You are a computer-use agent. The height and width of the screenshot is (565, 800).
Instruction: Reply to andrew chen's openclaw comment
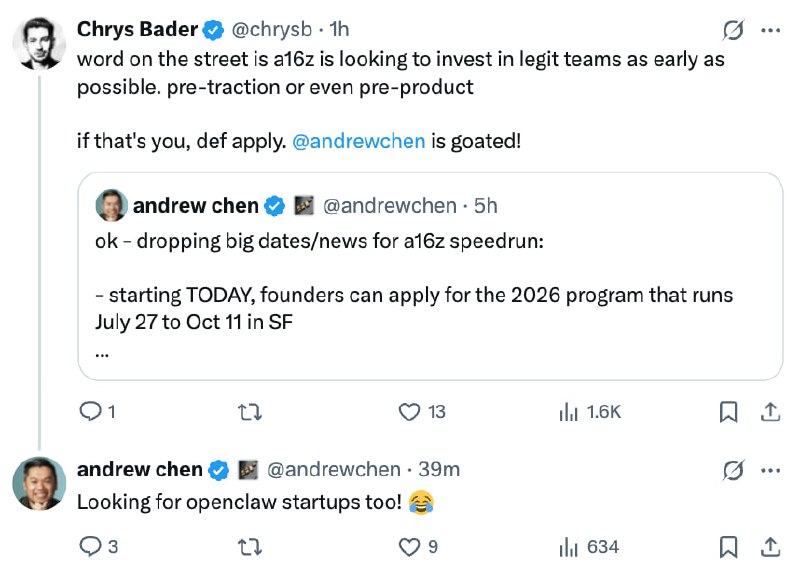click(91, 546)
